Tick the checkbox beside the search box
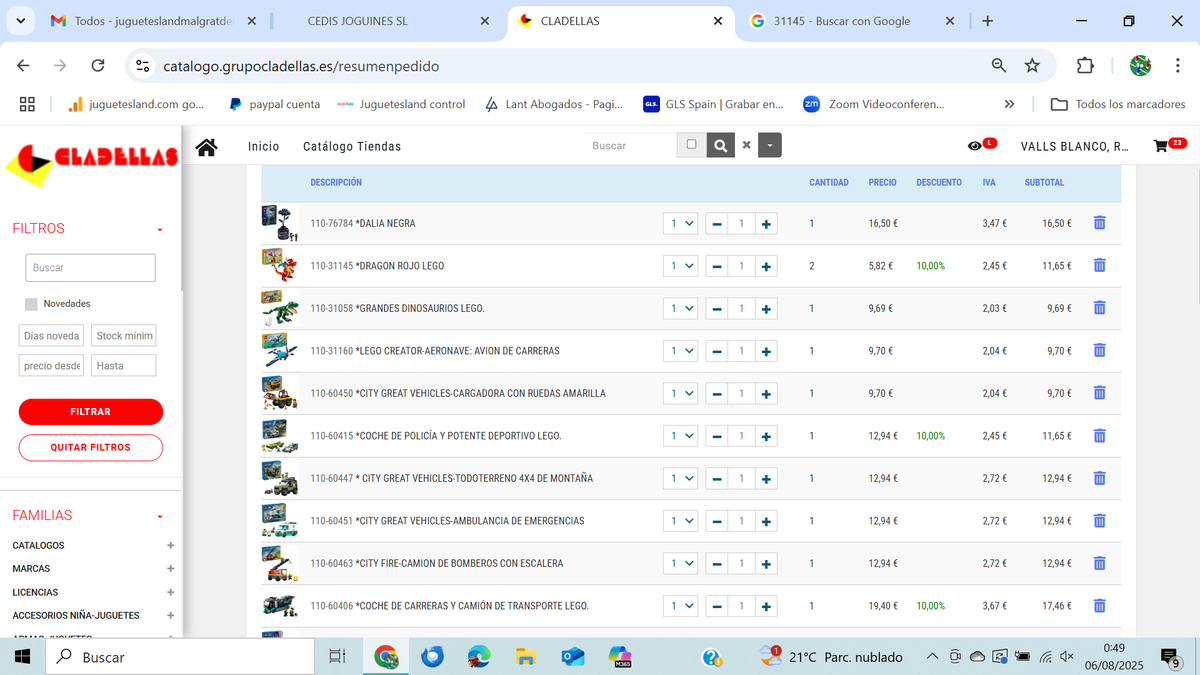Viewport: 1200px width, 675px height. click(691, 145)
